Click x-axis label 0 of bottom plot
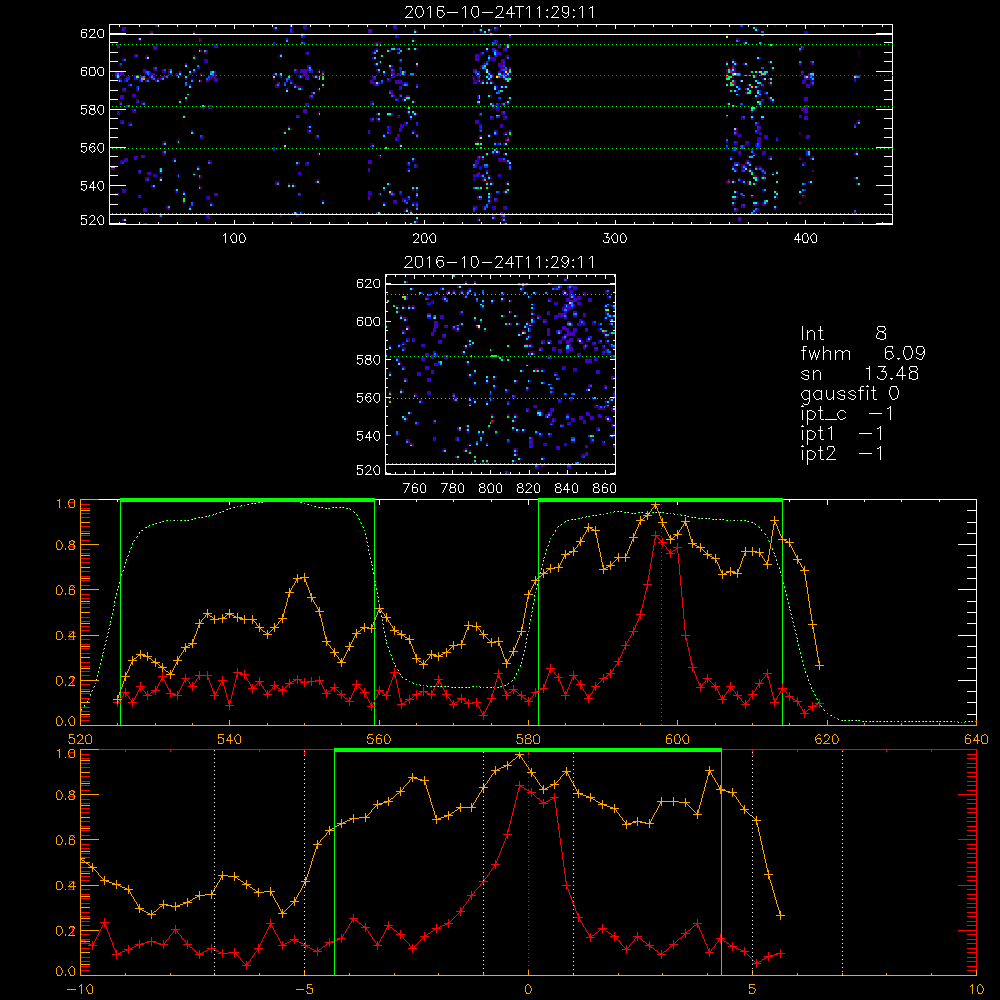 pos(528,989)
